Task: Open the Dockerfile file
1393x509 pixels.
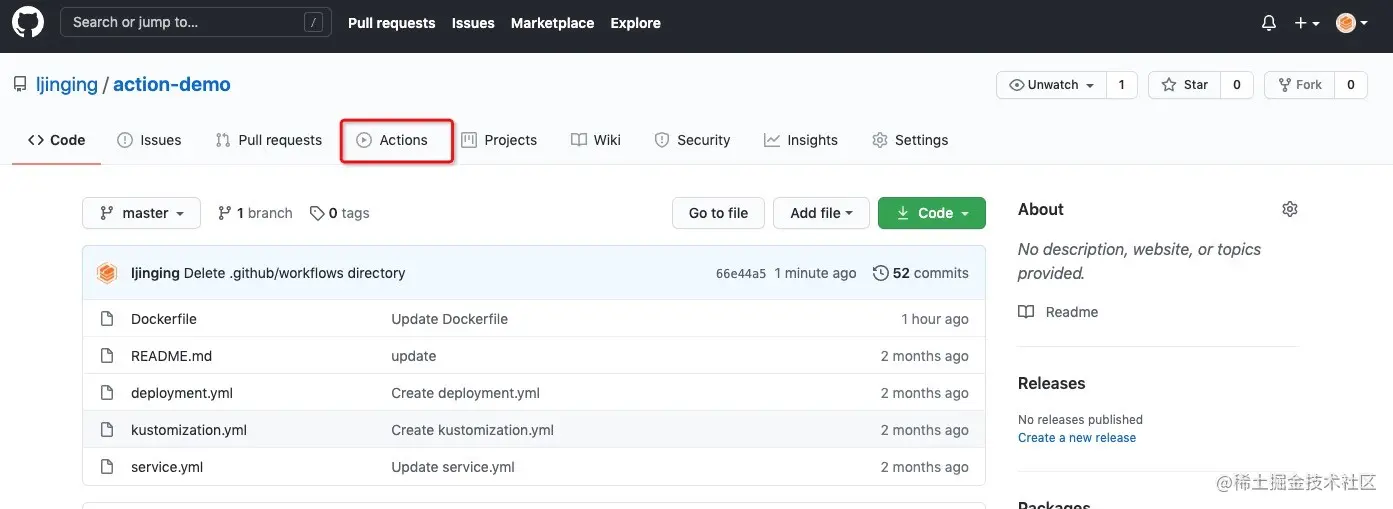Action: coord(164,319)
